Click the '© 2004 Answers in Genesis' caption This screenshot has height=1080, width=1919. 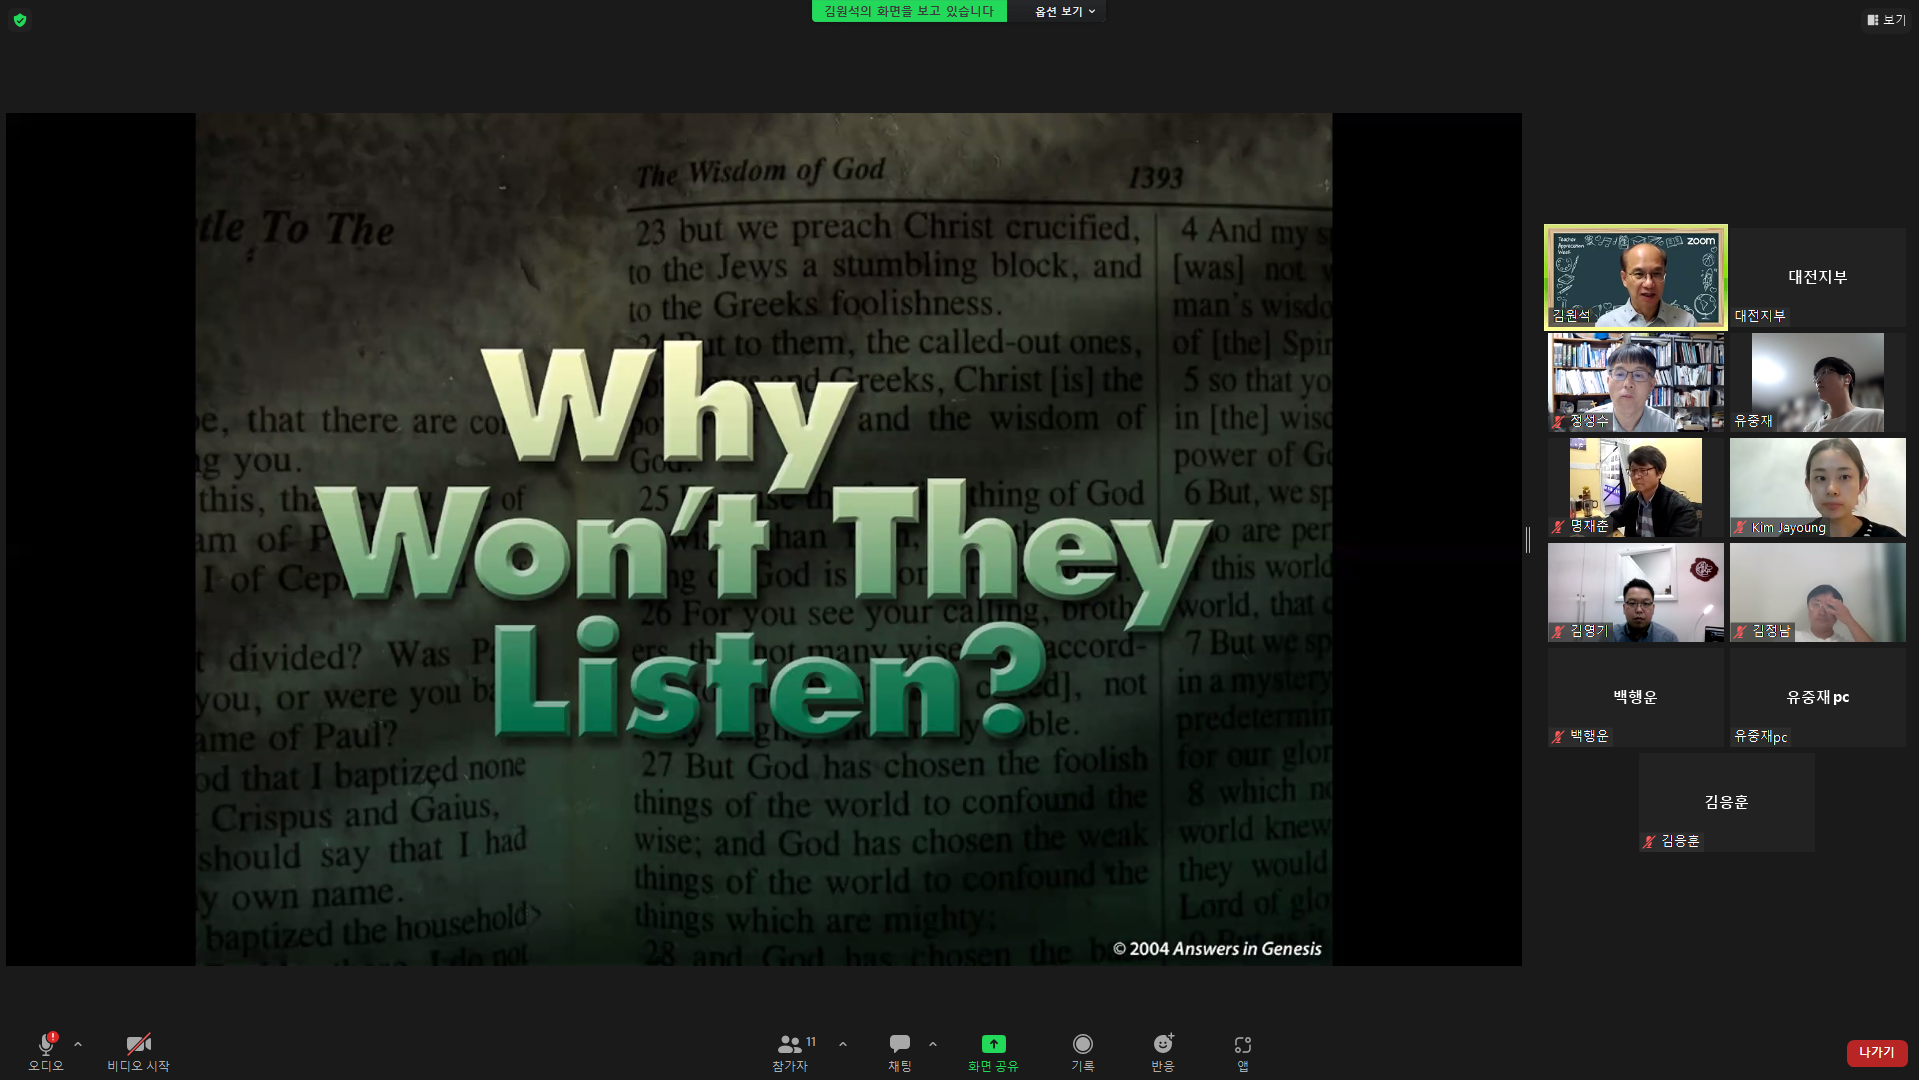point(1217,949)
